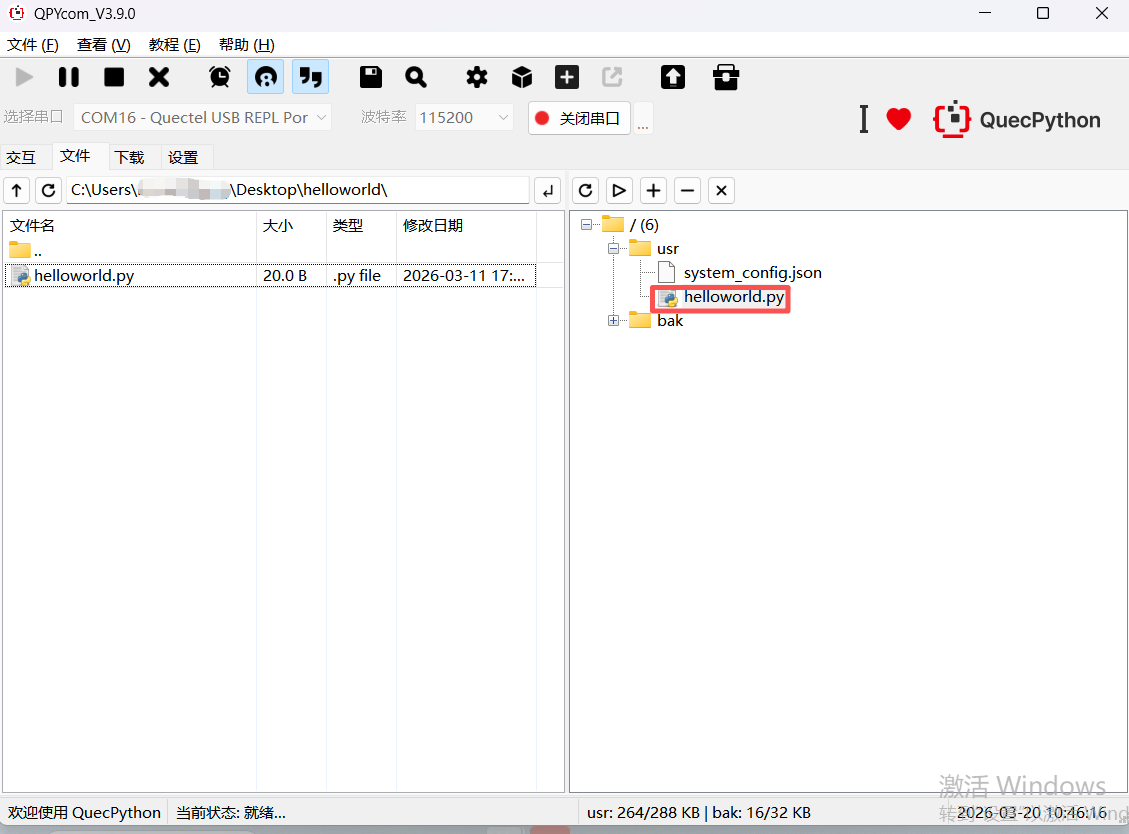Open the 115200 baud rate dropdown
The width and height of the screenshot is (1129, 834).
pyautogui.click(x=464, y=118)
